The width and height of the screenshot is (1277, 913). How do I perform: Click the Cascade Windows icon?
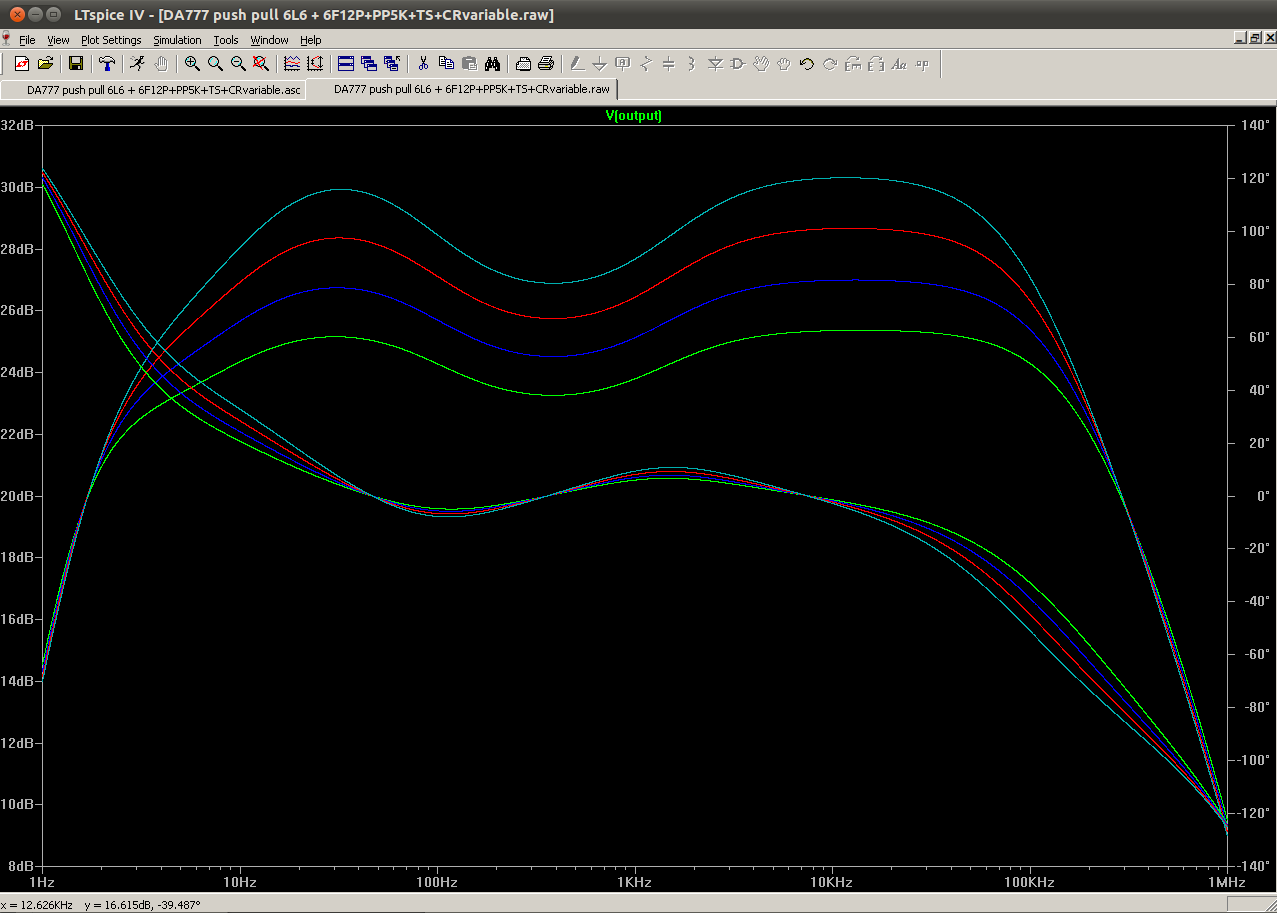pos(369,64)
